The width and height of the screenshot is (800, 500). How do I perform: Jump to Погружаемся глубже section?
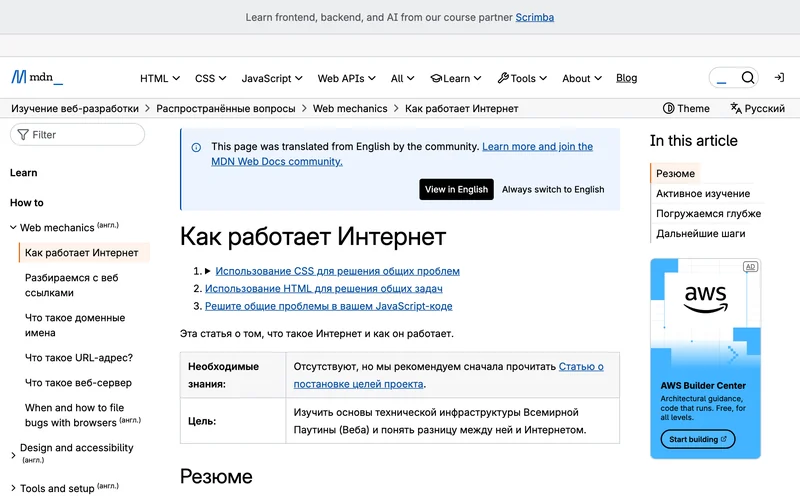pyautogui.click(x=708, y=213)
